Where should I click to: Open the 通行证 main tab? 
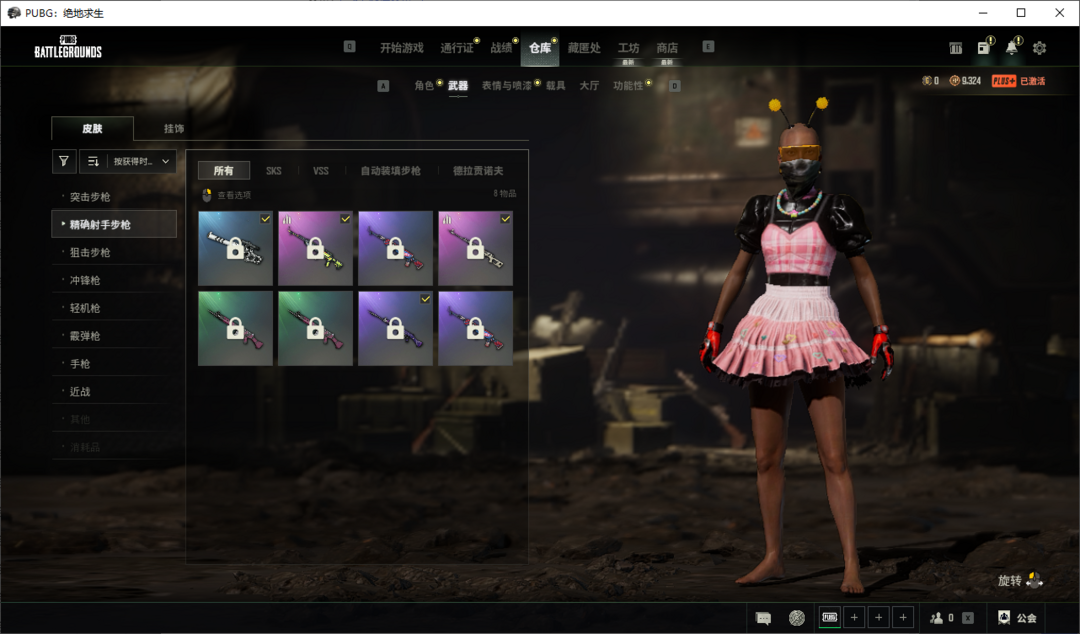point(457,48)
